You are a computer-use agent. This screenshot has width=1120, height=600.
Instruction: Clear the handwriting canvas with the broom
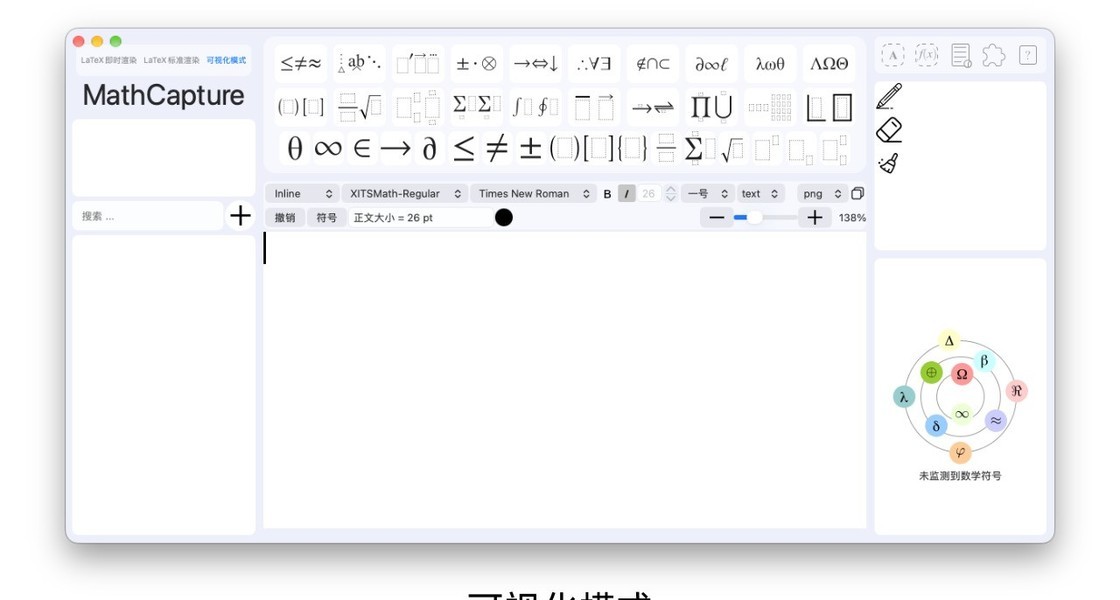[889, 164]
